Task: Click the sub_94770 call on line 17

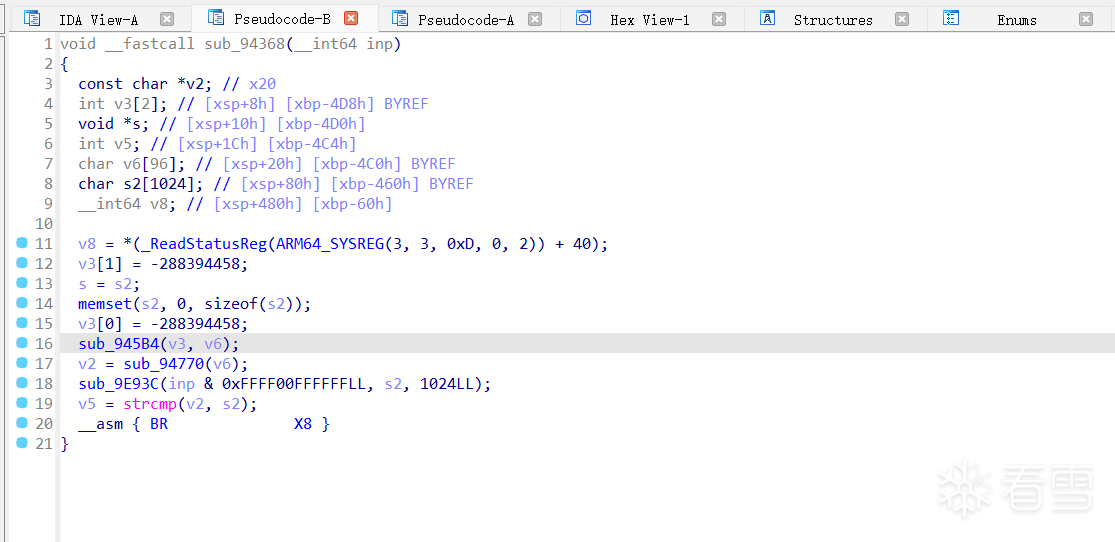Action: pos(164,364)
